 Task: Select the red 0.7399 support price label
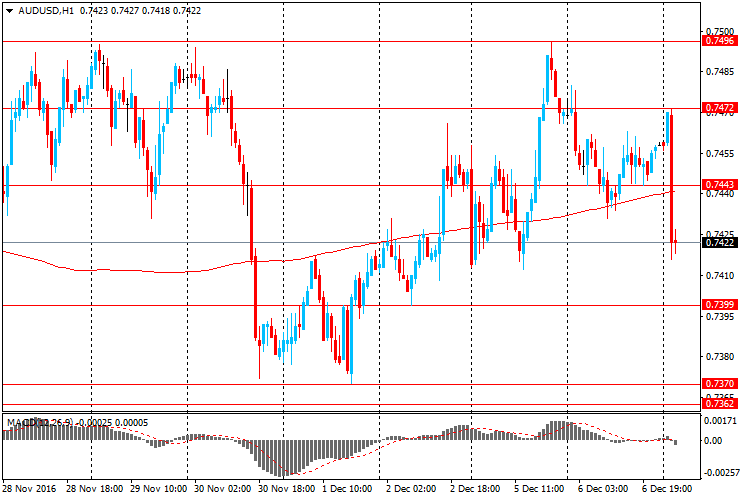click(x=720, y=304)
